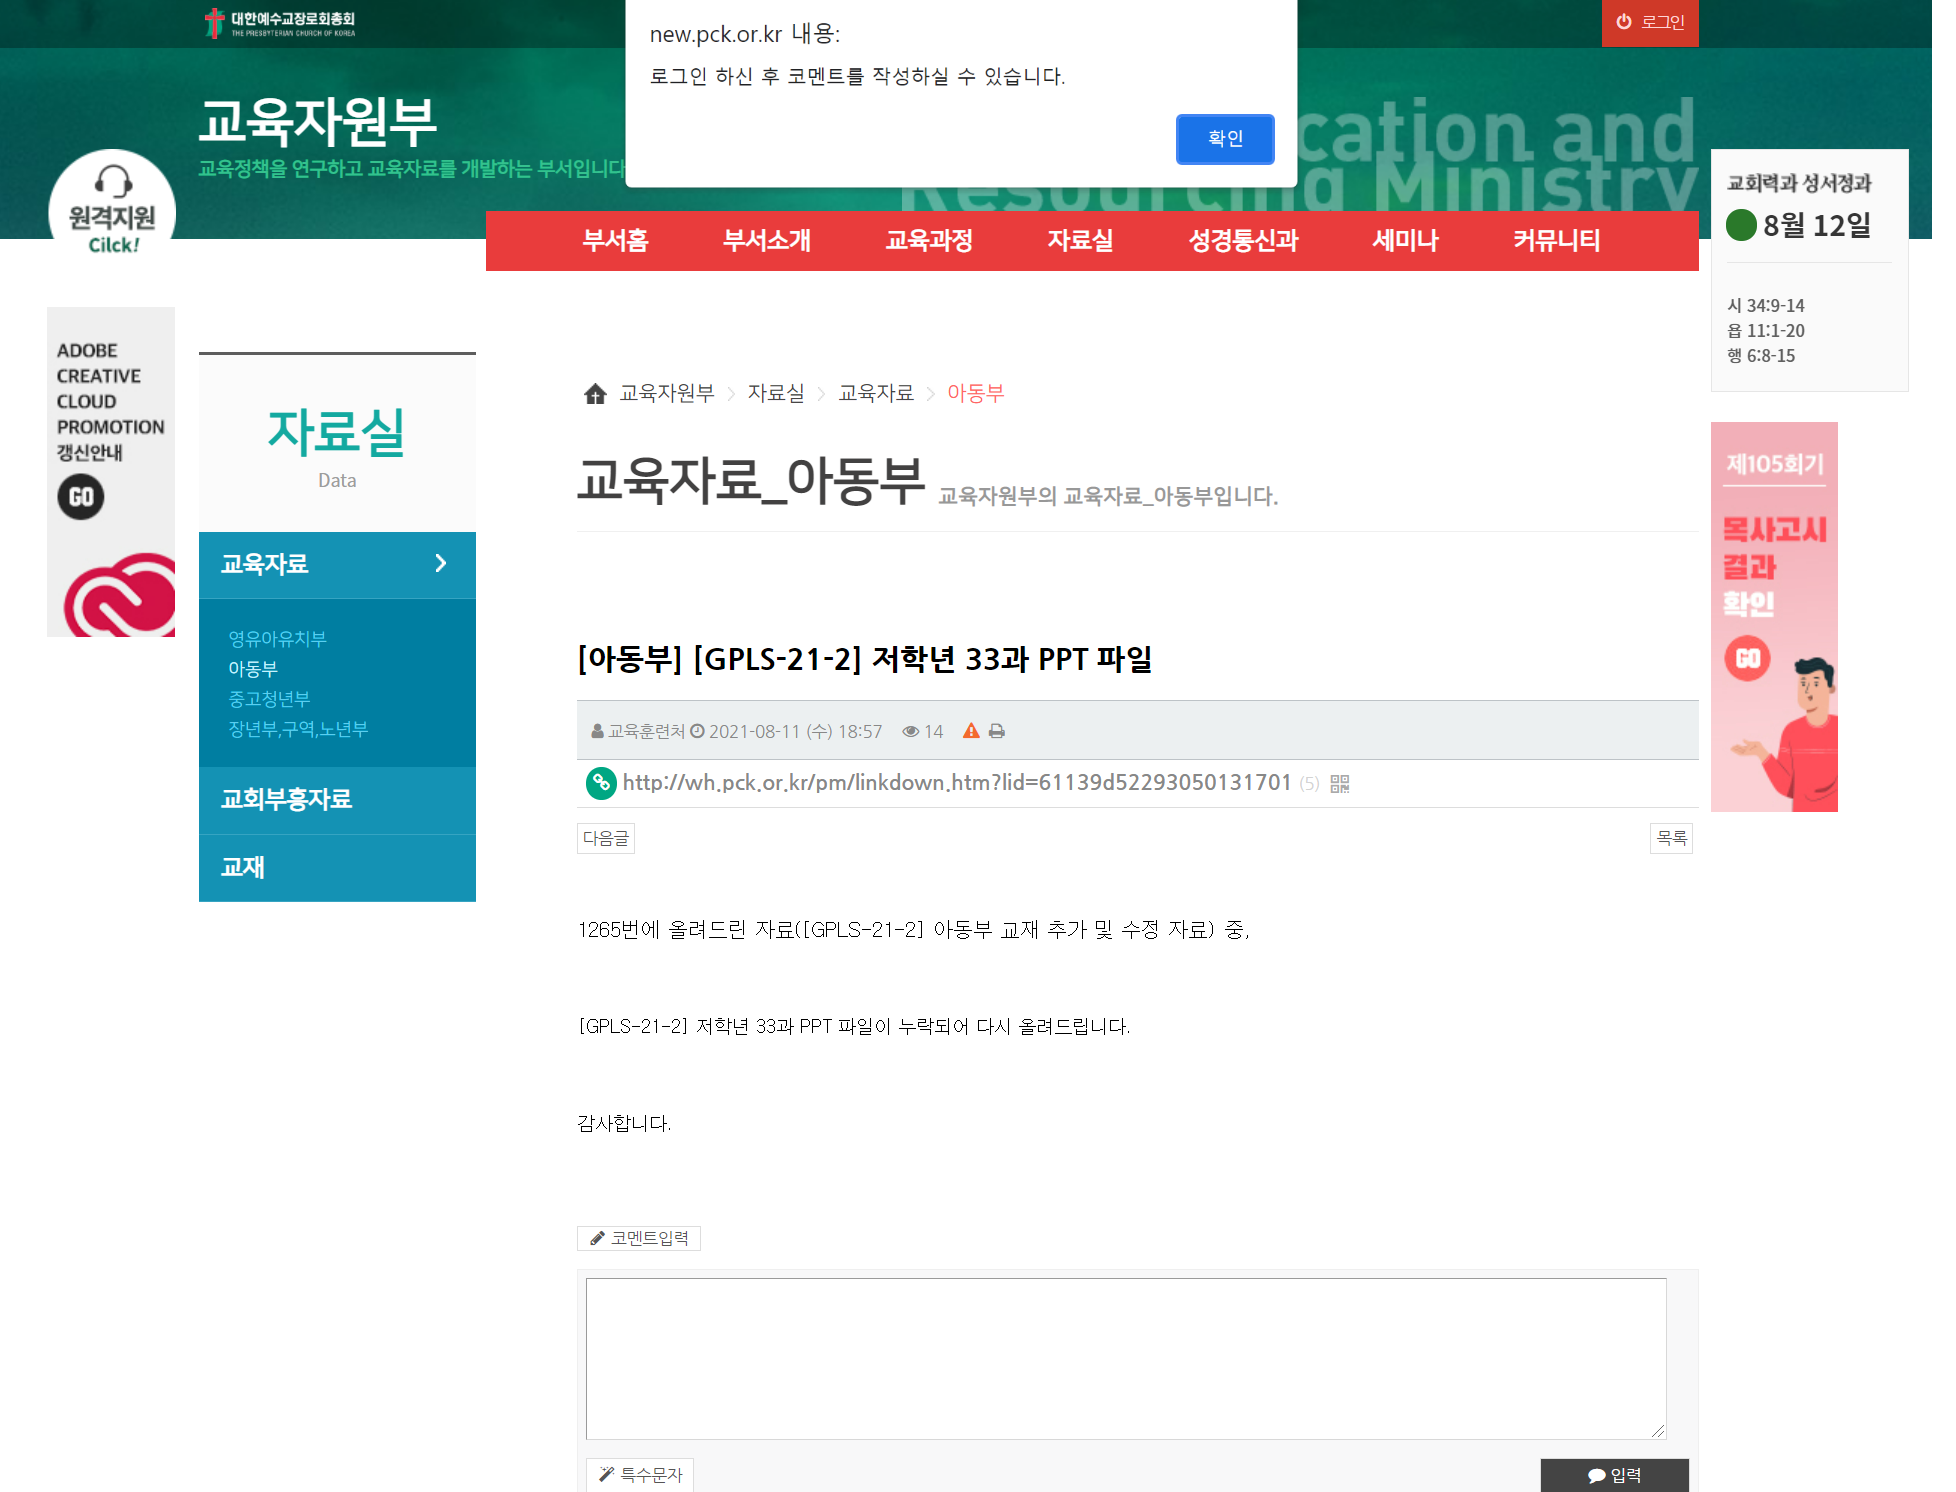Click the warning report triangle icon
This screenshot has width=1956, height=1492.
coord(970,731)
